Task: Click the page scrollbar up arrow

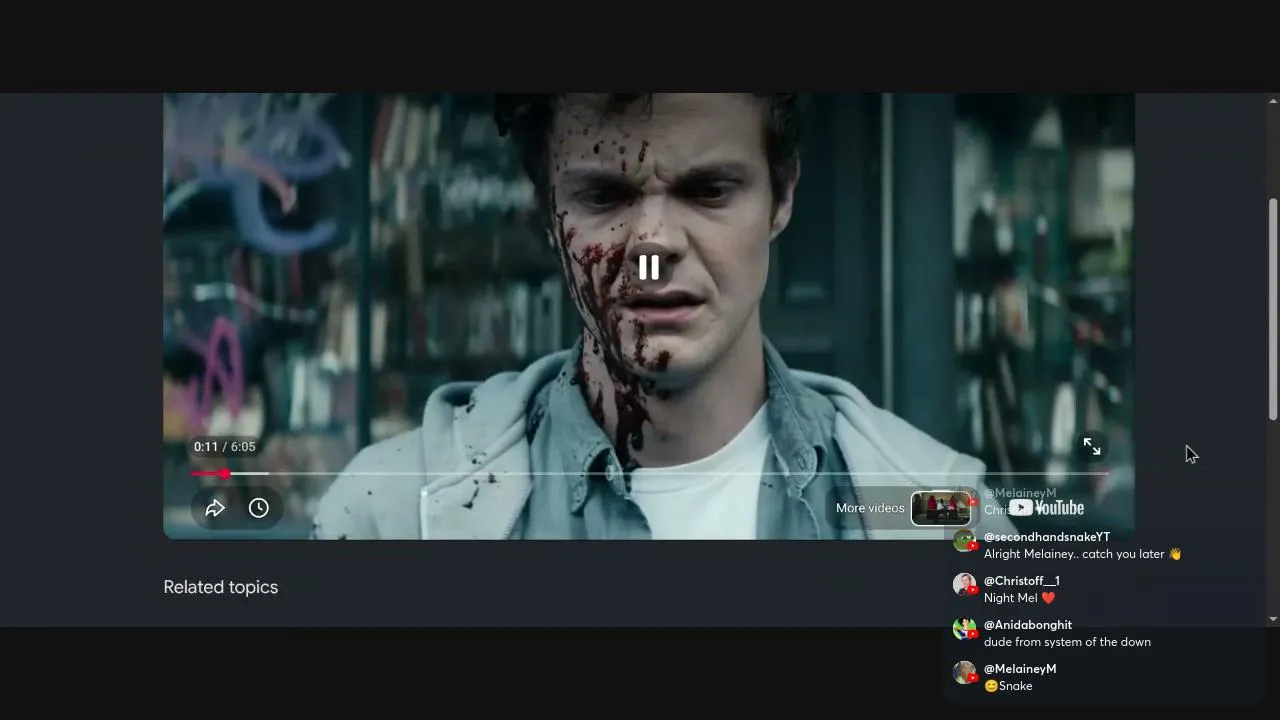Action: tap(1273, 101)
